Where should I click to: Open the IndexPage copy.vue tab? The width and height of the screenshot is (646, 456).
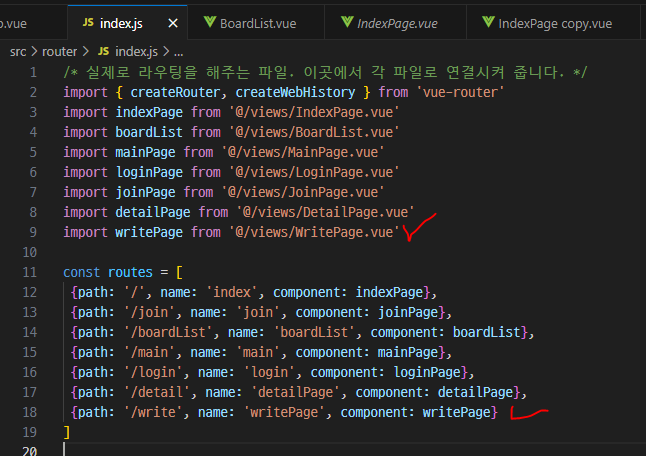[x=555, y=23]
